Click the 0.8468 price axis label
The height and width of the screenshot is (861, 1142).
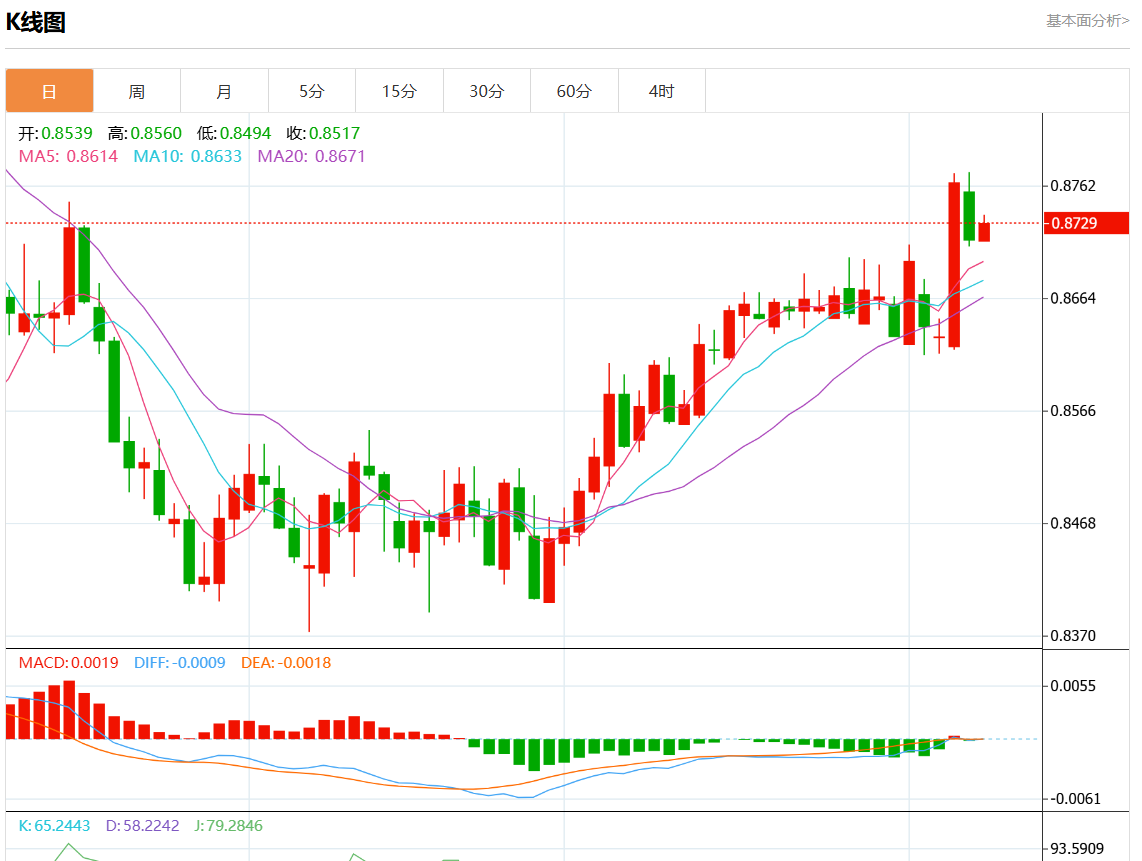click(1073, 523)
